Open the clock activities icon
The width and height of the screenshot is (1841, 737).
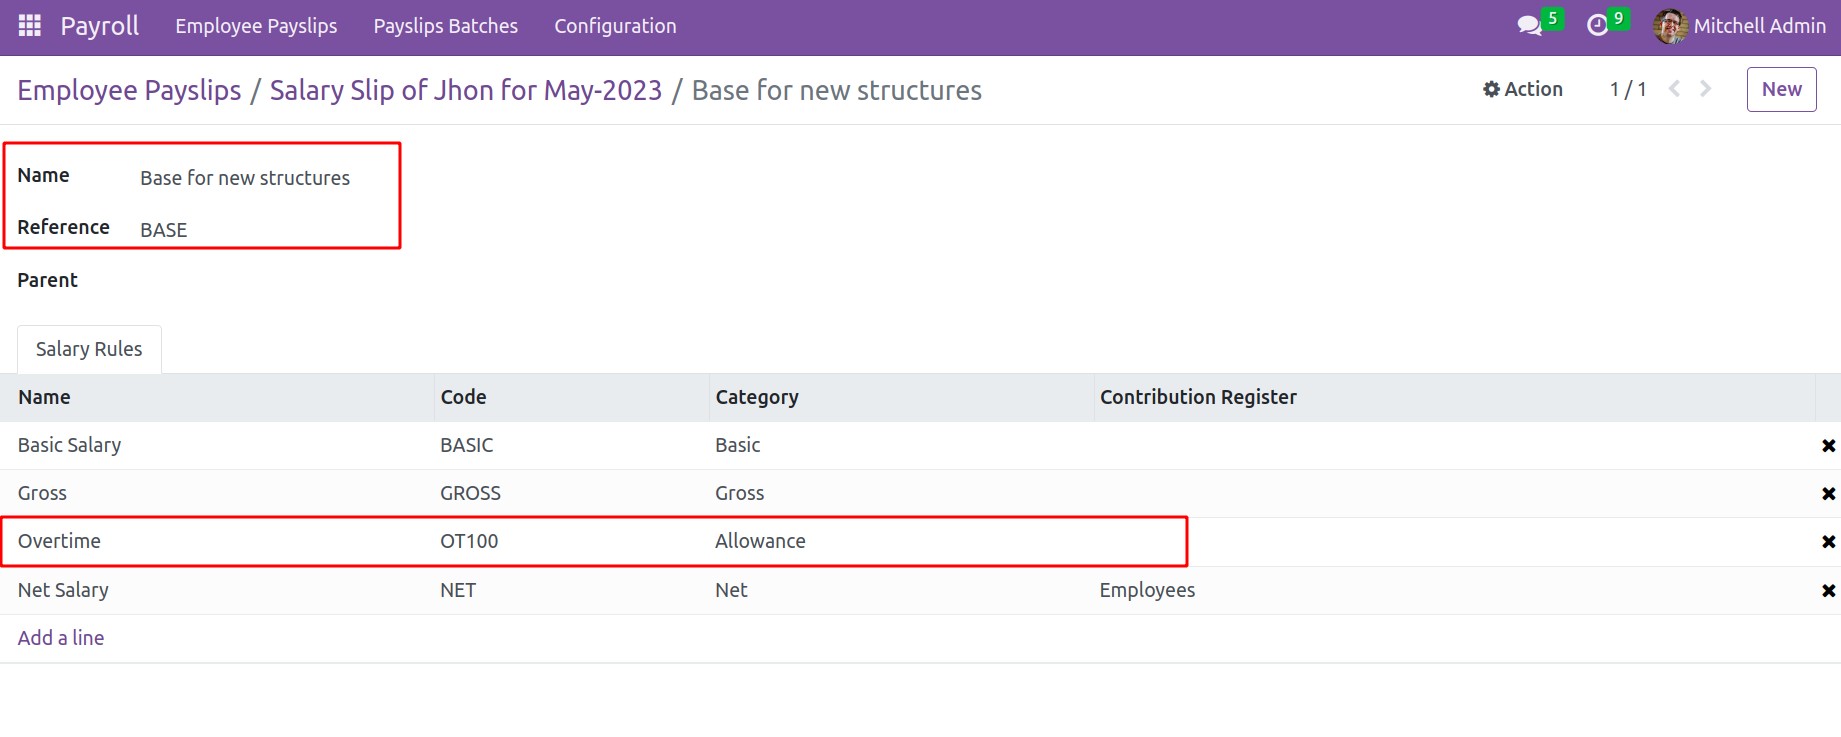coord(1598,26)
